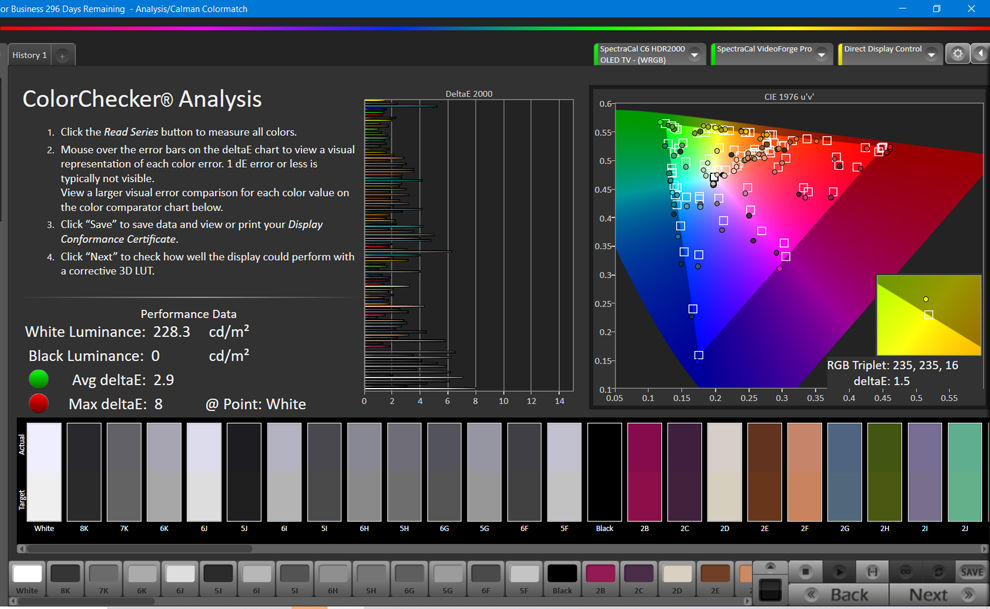Open the settings gear in the top toolbar
The width and height of the screenshot is (990, 609).
click(957, 54)
